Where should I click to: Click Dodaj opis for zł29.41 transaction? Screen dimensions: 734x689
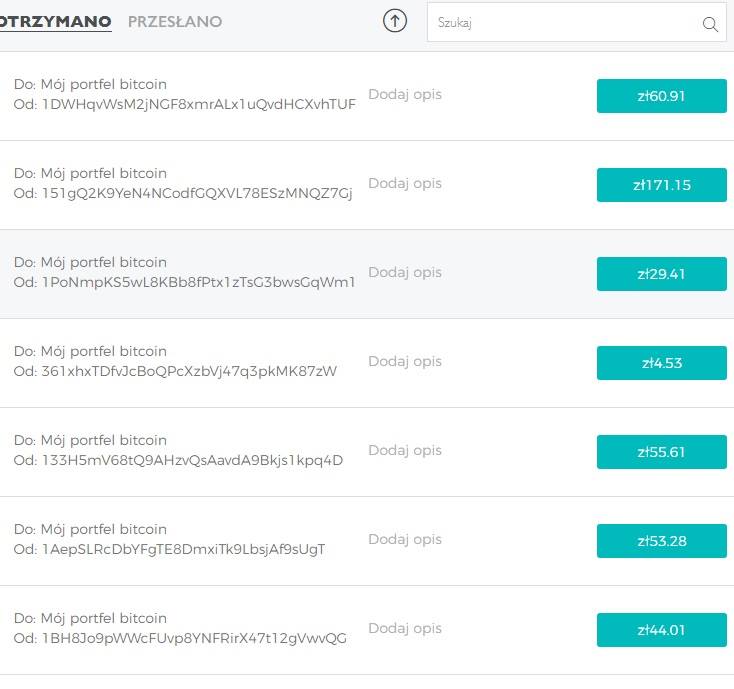click(405, 272)
